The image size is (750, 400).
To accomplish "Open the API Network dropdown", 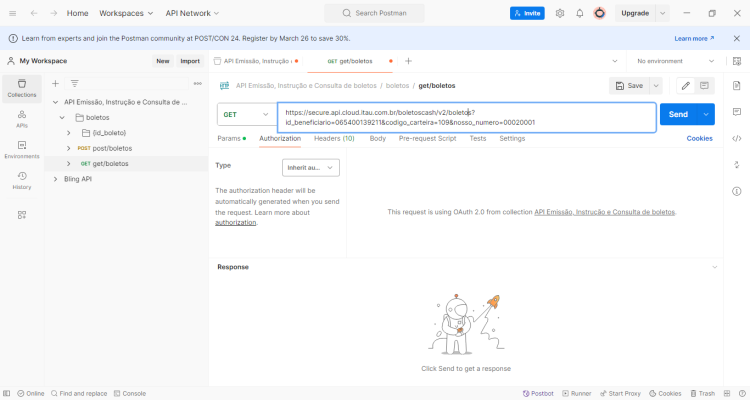I will pyautogui.click(x=192, y=13).
